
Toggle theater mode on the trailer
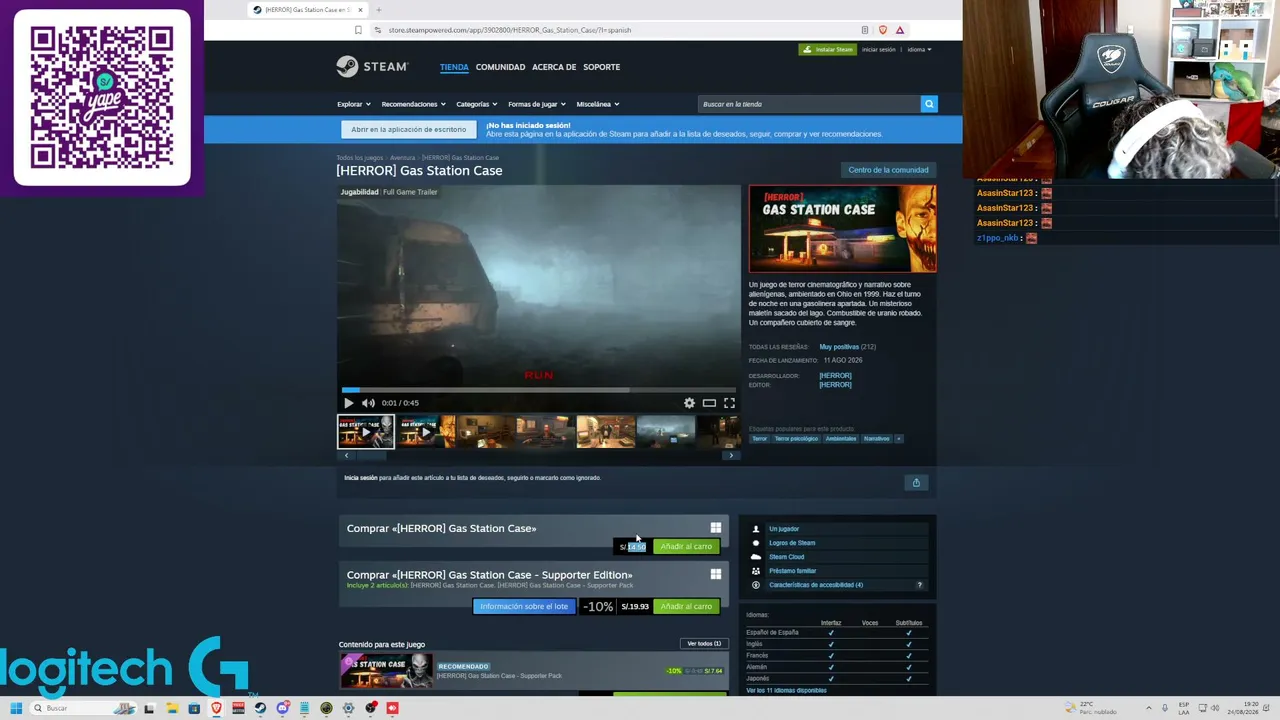(709, 403)
